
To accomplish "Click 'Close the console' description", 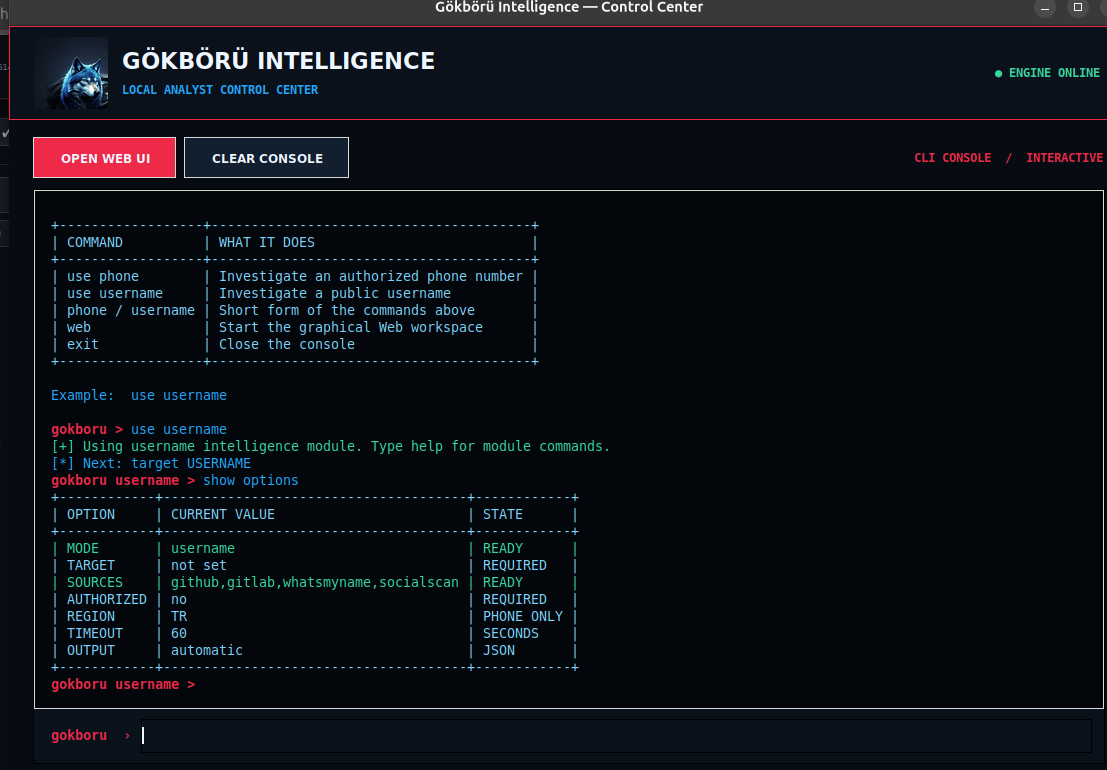I will [x=287, y=344].
